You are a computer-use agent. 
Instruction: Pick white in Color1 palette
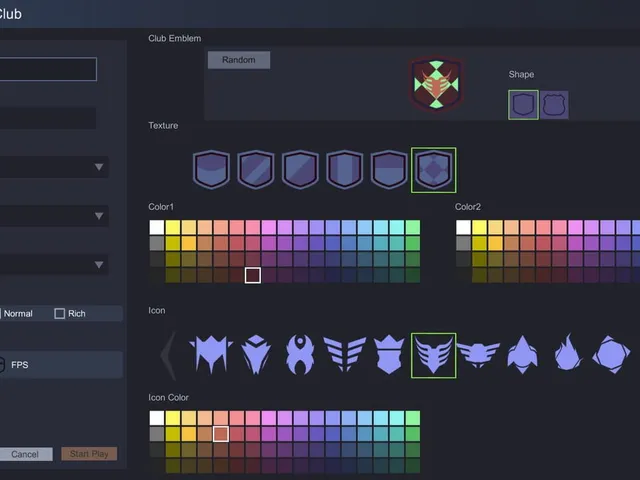157,227
